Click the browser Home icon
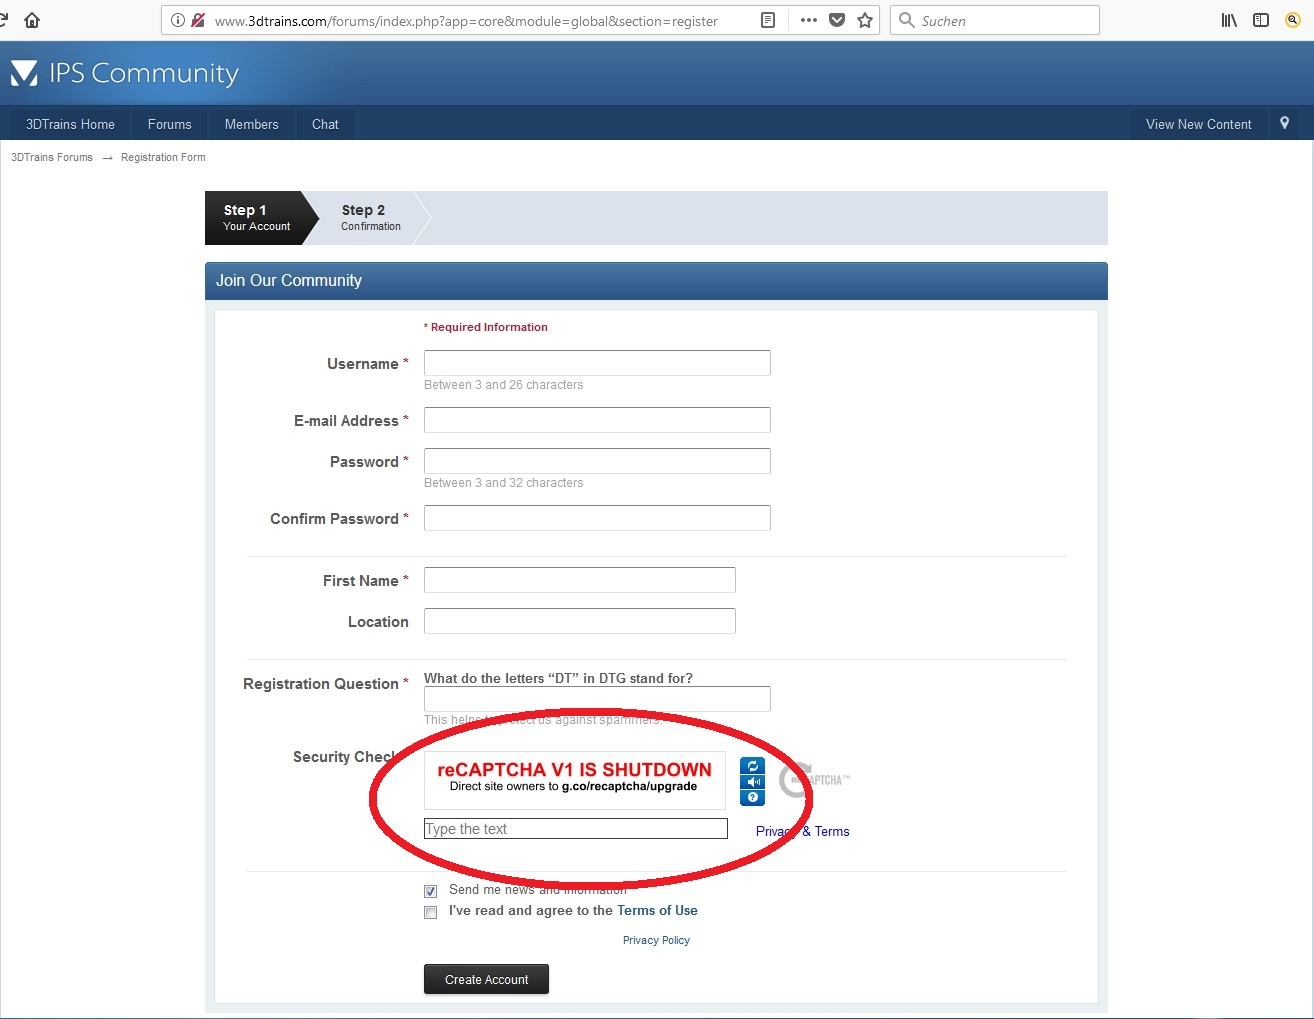Viewport: 1314px width, 1019px height. 32,20
